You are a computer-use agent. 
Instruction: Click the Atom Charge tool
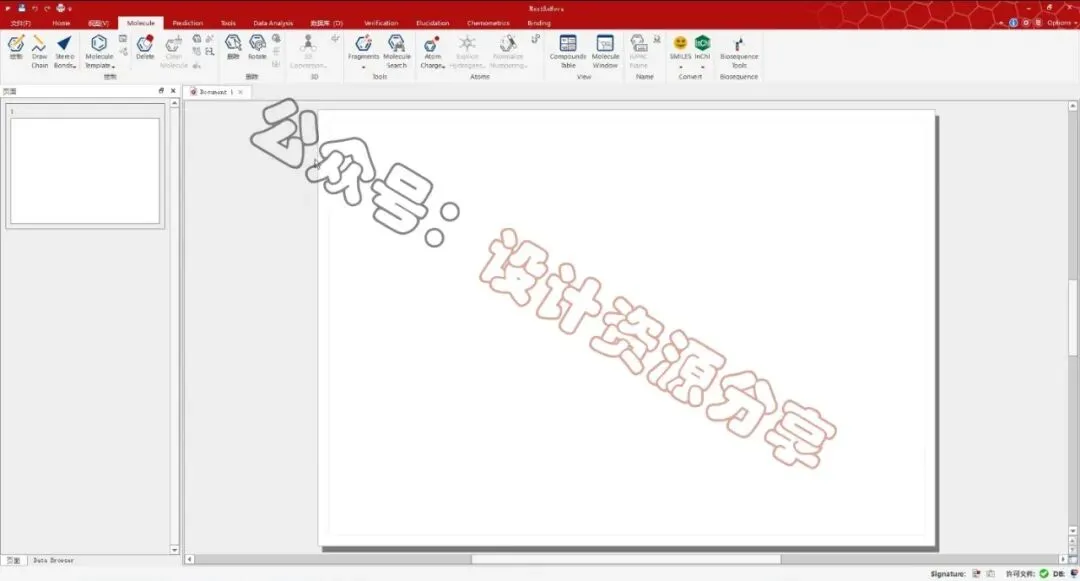(433, 52)
